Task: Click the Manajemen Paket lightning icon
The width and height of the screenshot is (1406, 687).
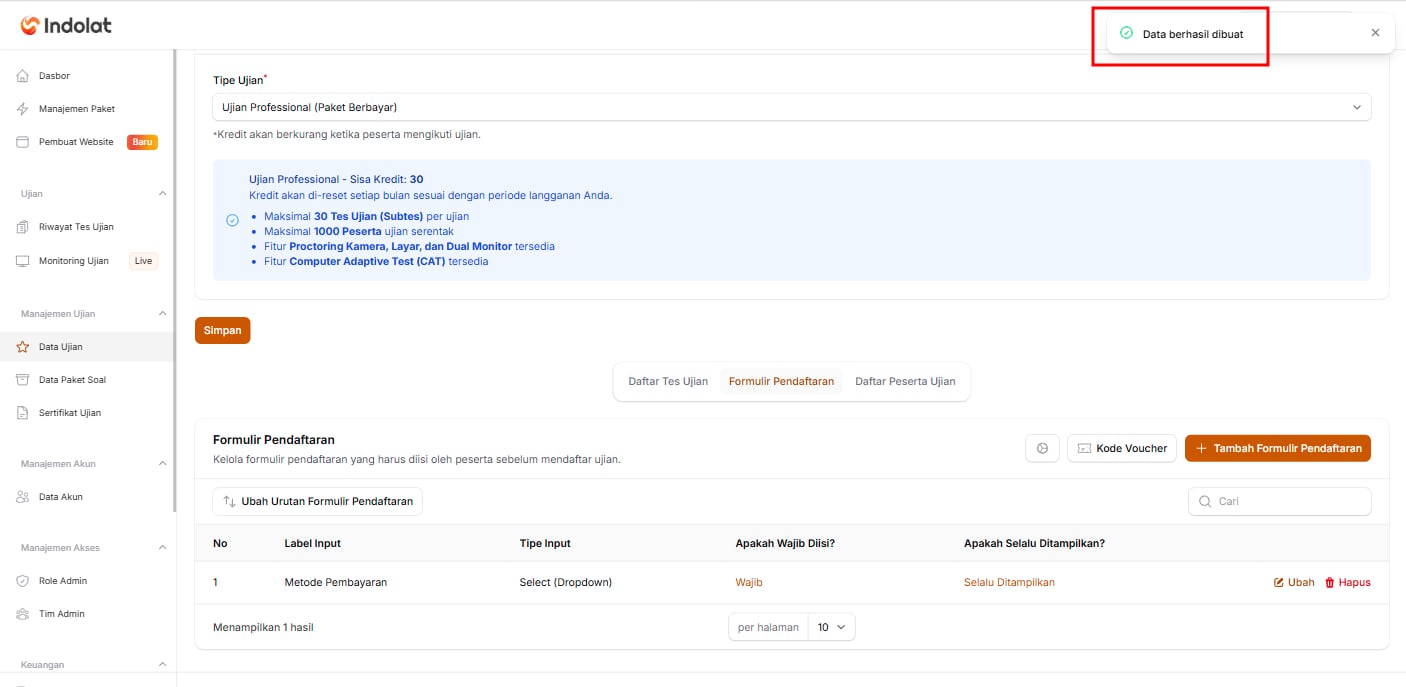Action: (23, 109)
